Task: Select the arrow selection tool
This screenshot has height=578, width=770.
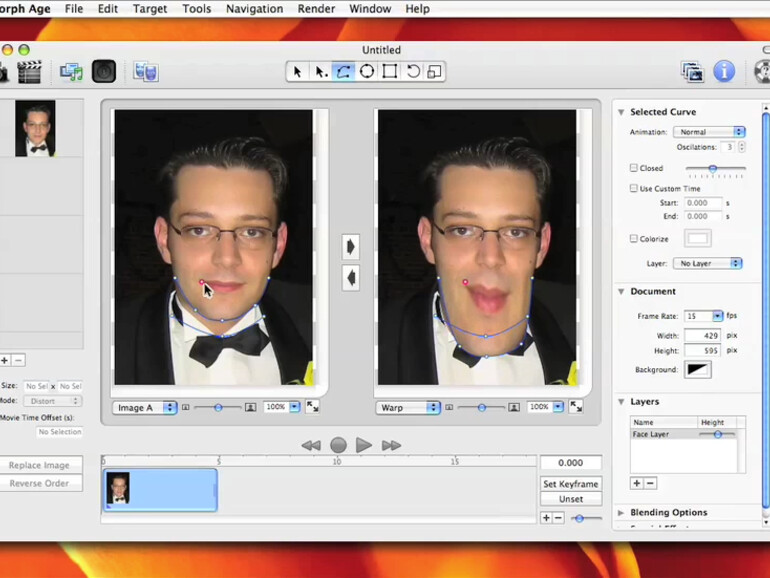Action: coord(297,71)
